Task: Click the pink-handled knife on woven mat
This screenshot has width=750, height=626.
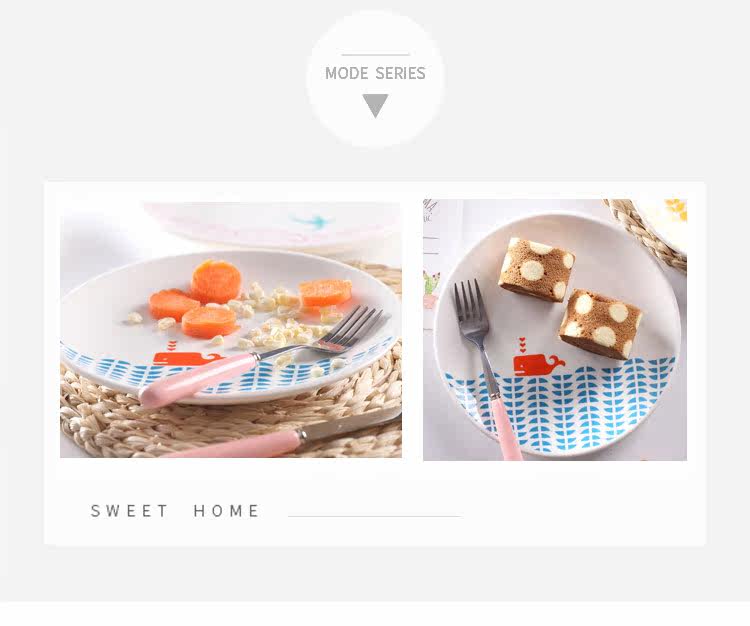Action: click(x=277, y=438)
